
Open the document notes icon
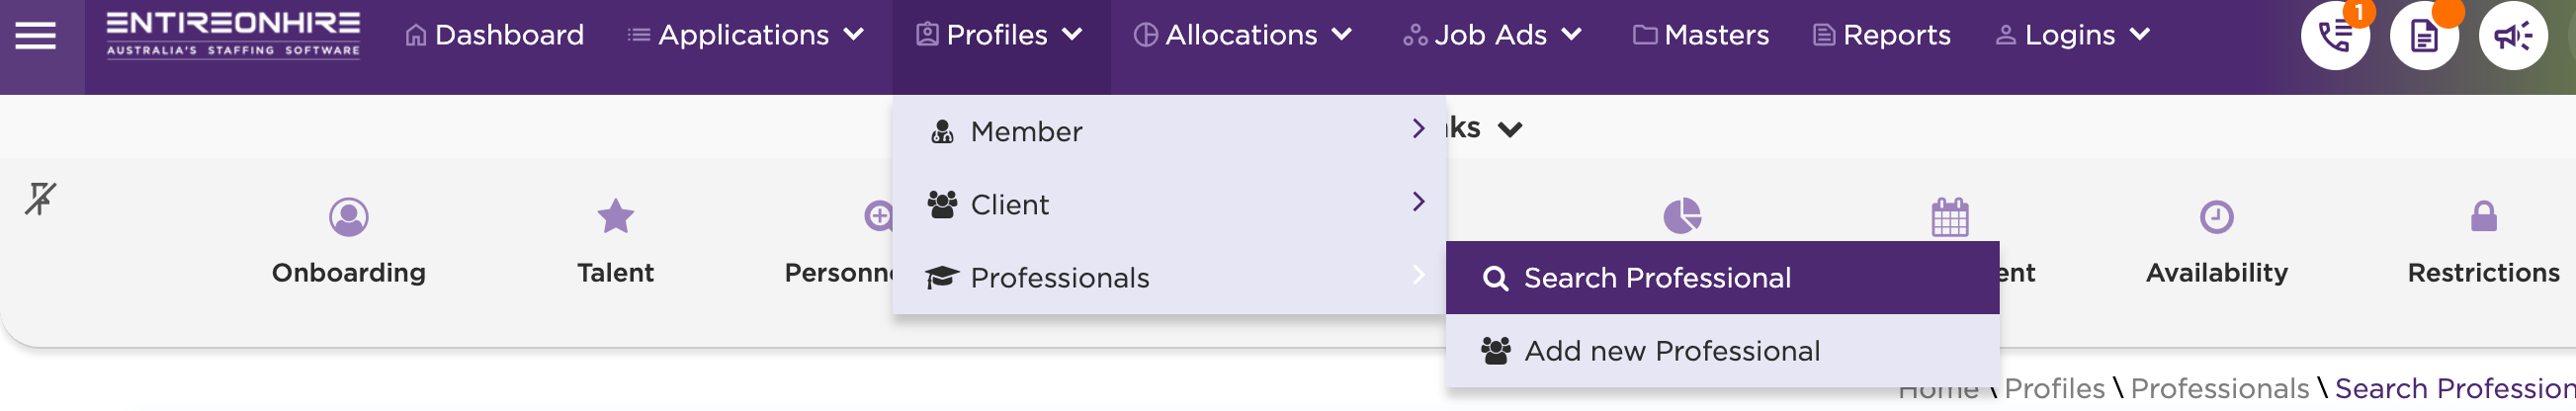pos(2424,36)
